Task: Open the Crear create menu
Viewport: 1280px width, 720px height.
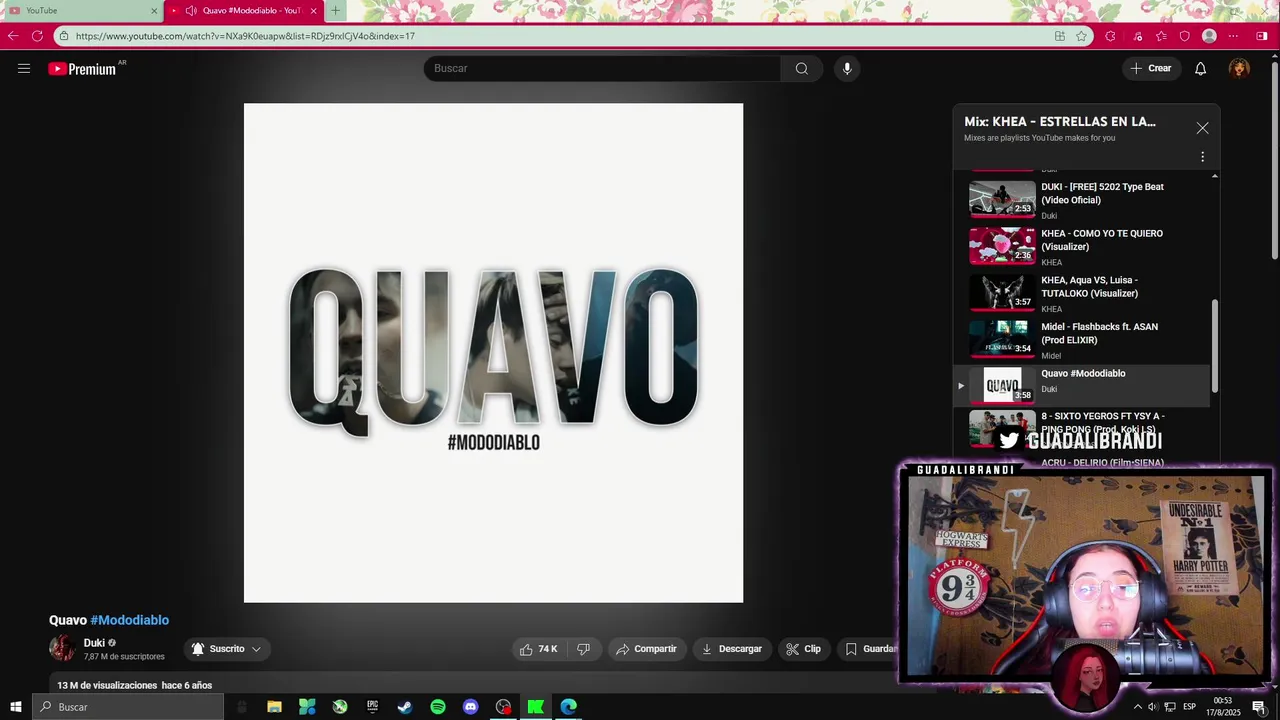Action: (1150, 68)
